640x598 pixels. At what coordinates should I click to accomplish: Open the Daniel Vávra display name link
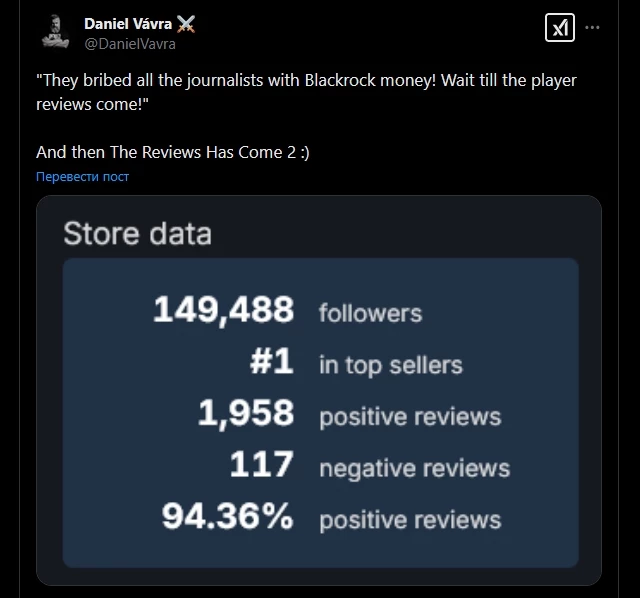click(x=128, y=24)
